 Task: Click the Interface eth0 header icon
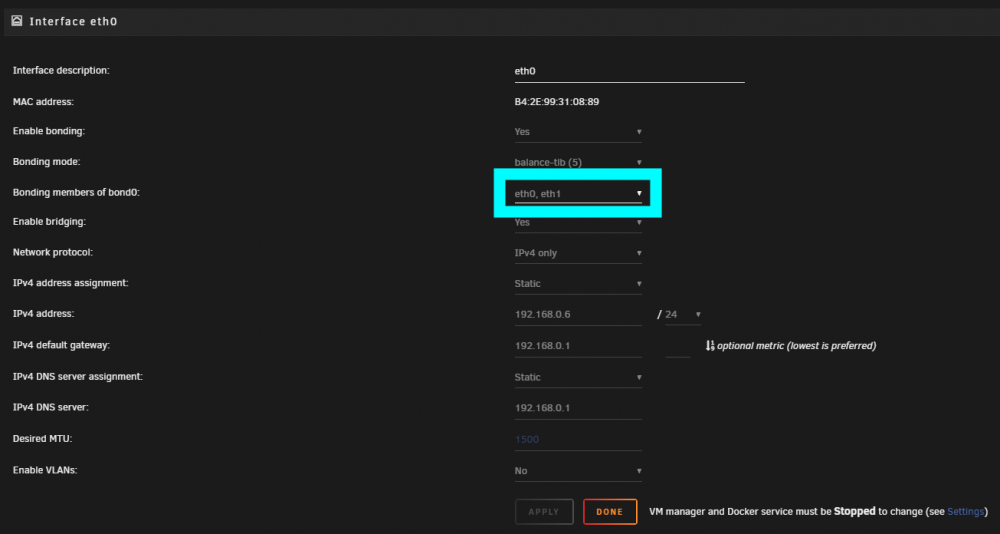click(17, 21)
